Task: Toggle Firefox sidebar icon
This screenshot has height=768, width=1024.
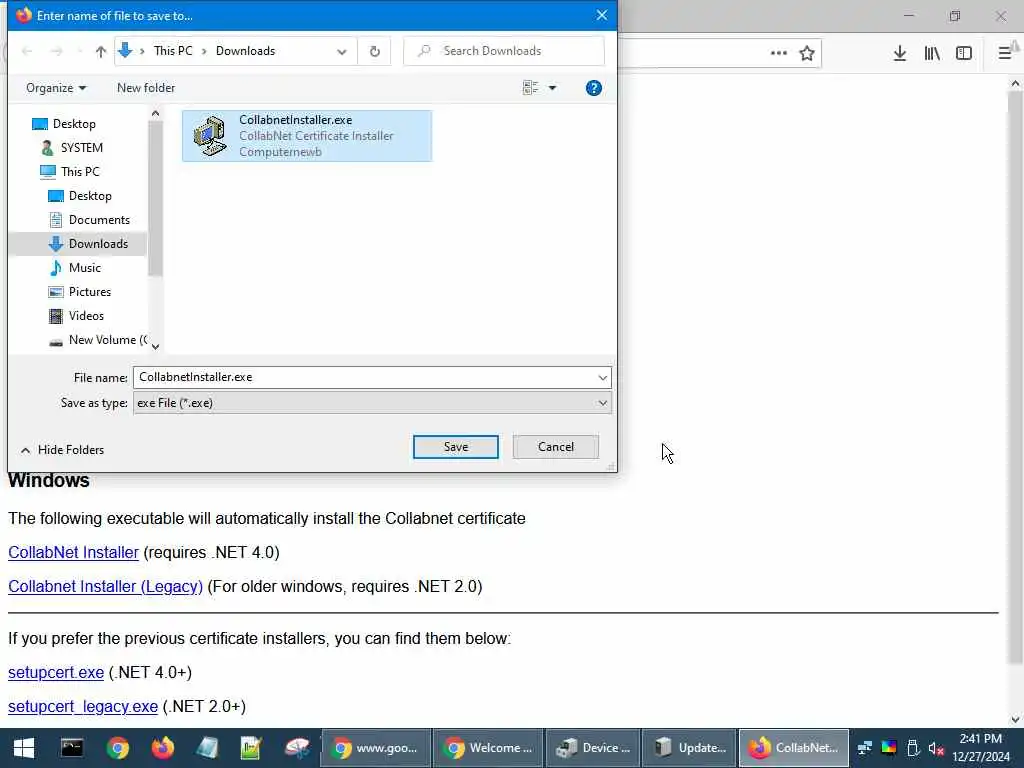Action: pos(964,54)
